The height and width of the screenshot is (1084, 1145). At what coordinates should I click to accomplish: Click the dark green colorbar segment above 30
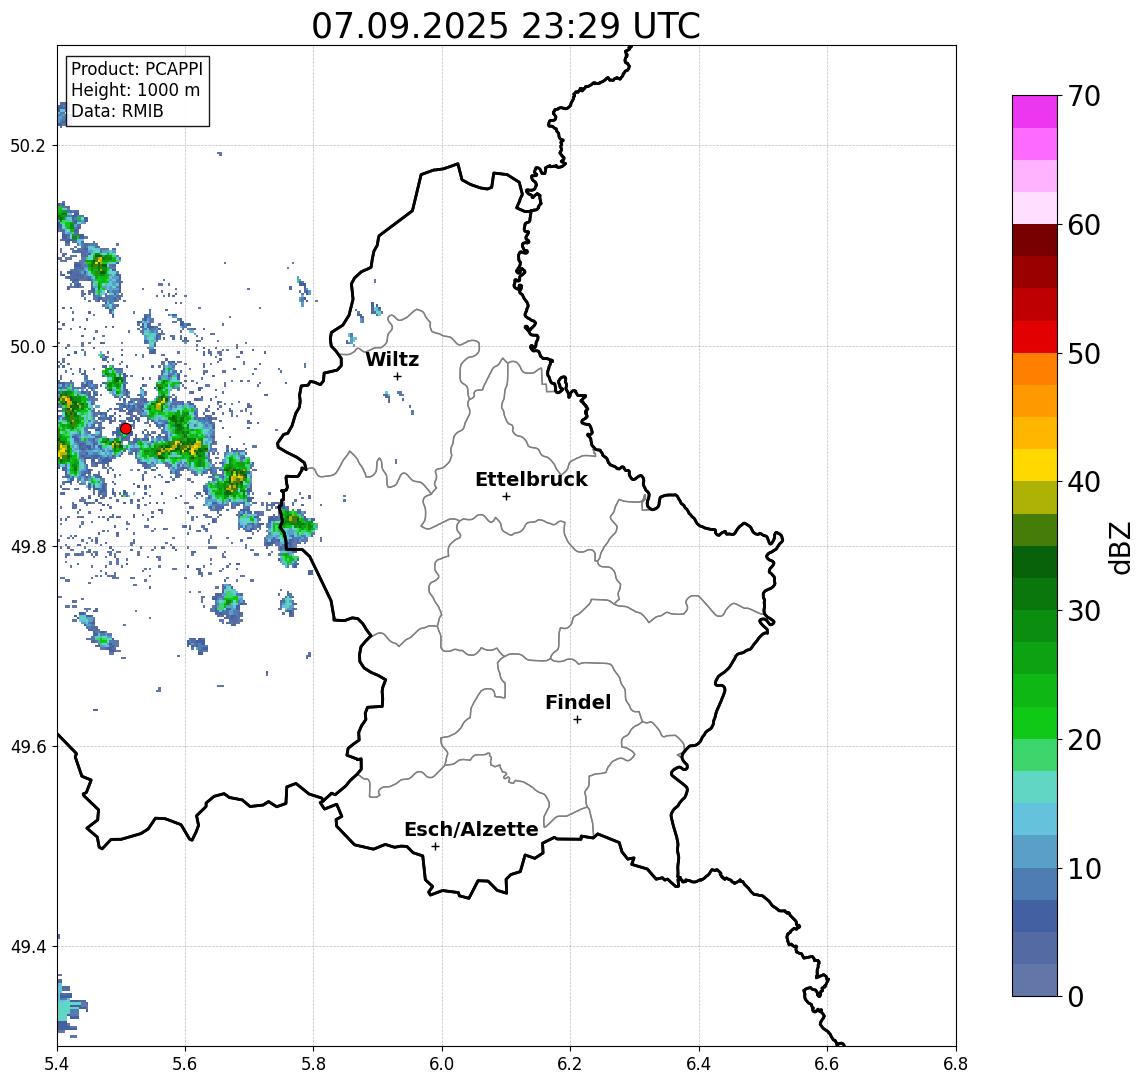click(1035, 594)
